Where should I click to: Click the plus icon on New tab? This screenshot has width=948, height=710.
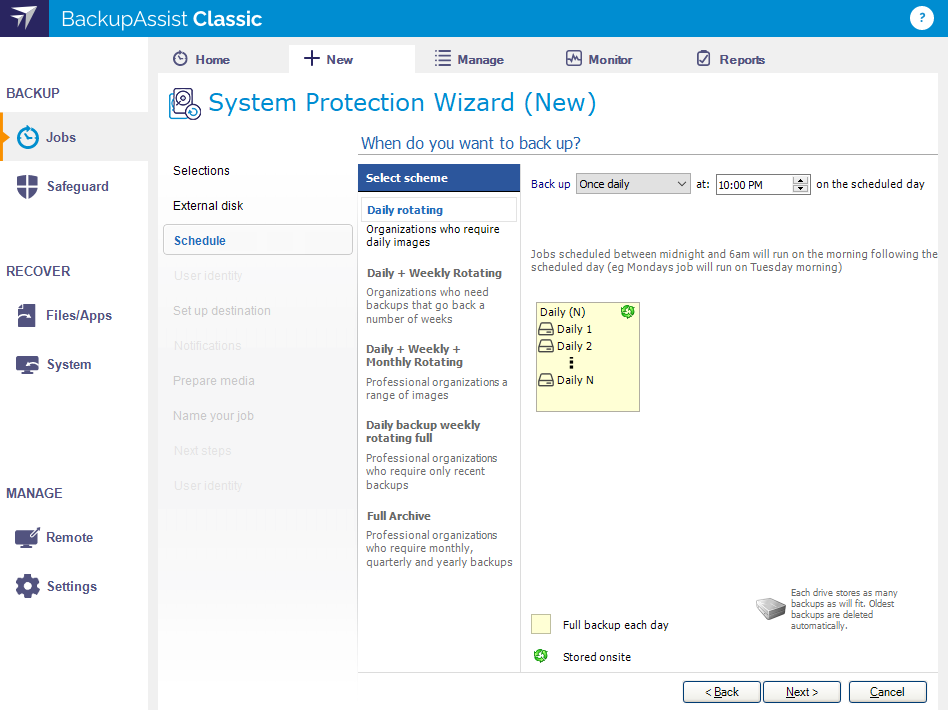coord(311,58)
